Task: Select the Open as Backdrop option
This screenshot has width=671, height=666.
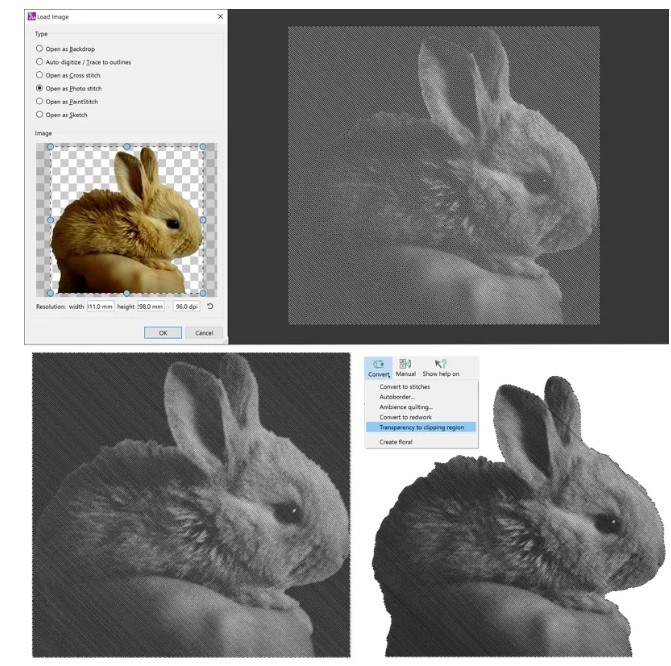Action: coord(40,48)
